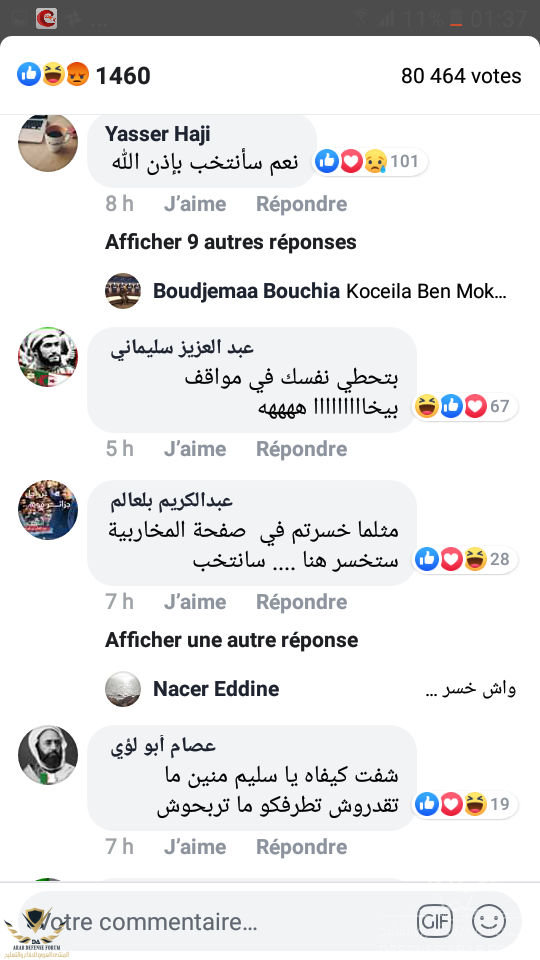This screenshot has width=540, height=960.
Task: View the 67 reactions on comment
Action: coord(465,407)
